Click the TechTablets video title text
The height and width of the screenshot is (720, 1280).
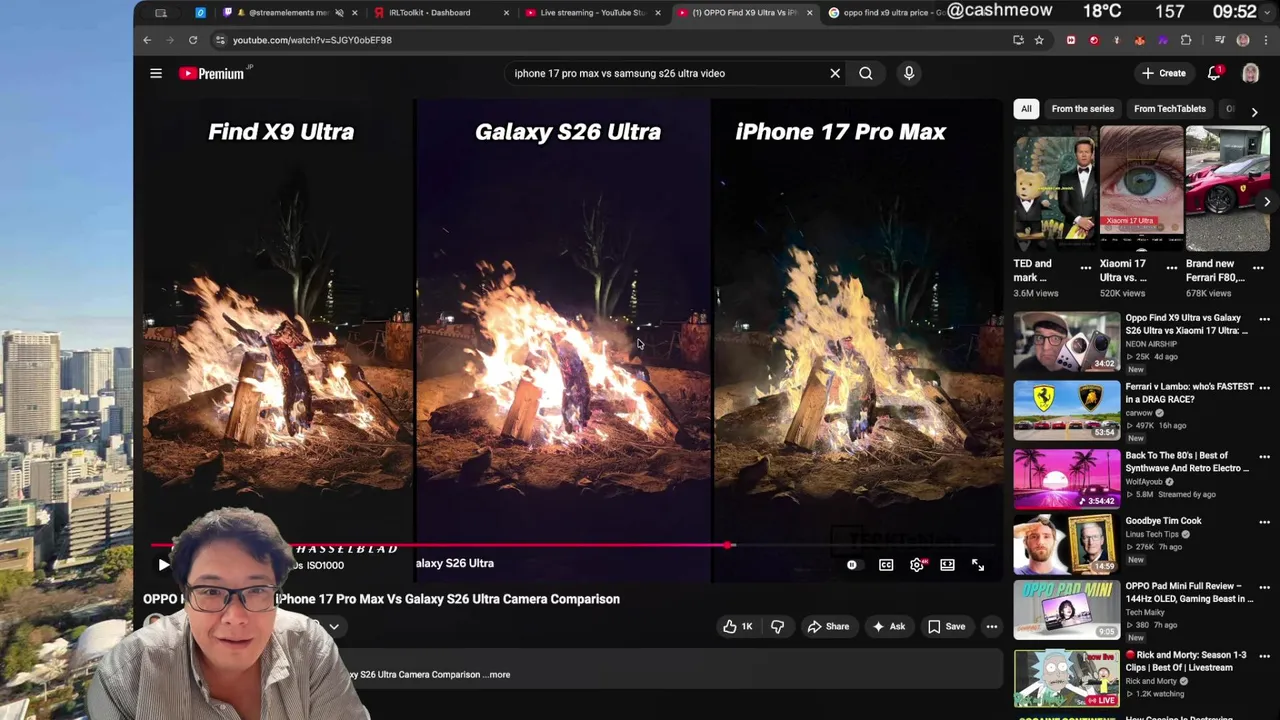click(381, 599)
